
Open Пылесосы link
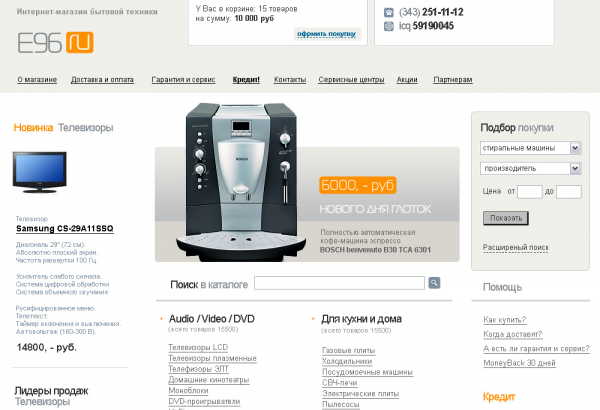click(341, 404)
